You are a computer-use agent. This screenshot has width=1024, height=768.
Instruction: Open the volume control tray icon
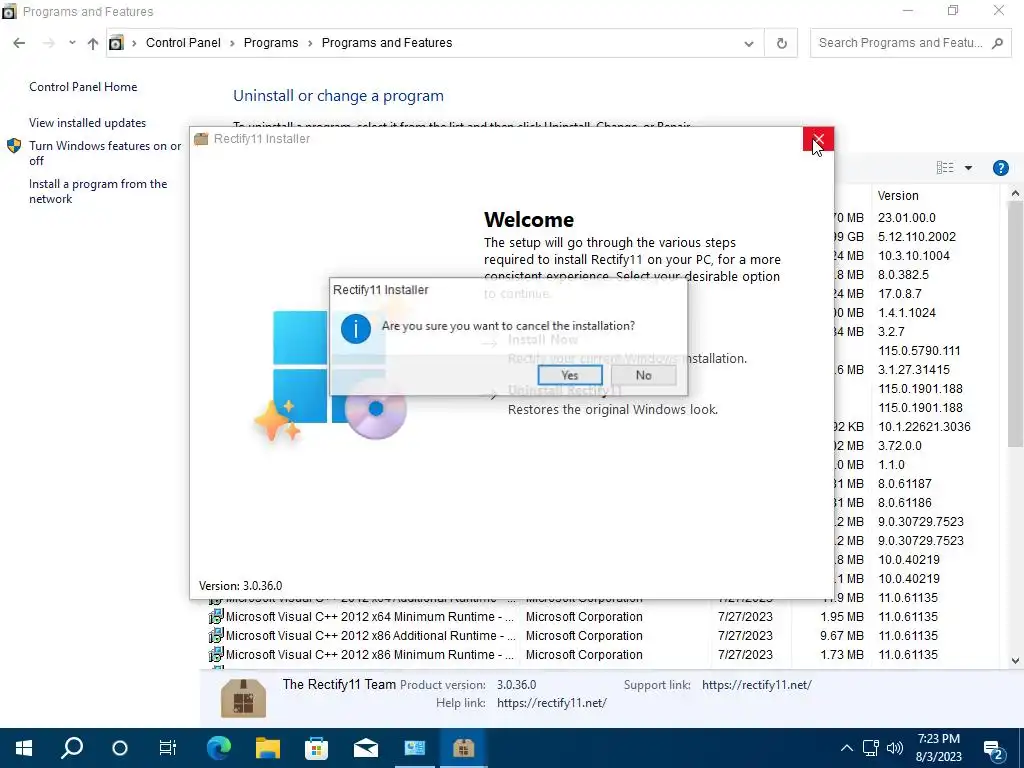point(894,748)
